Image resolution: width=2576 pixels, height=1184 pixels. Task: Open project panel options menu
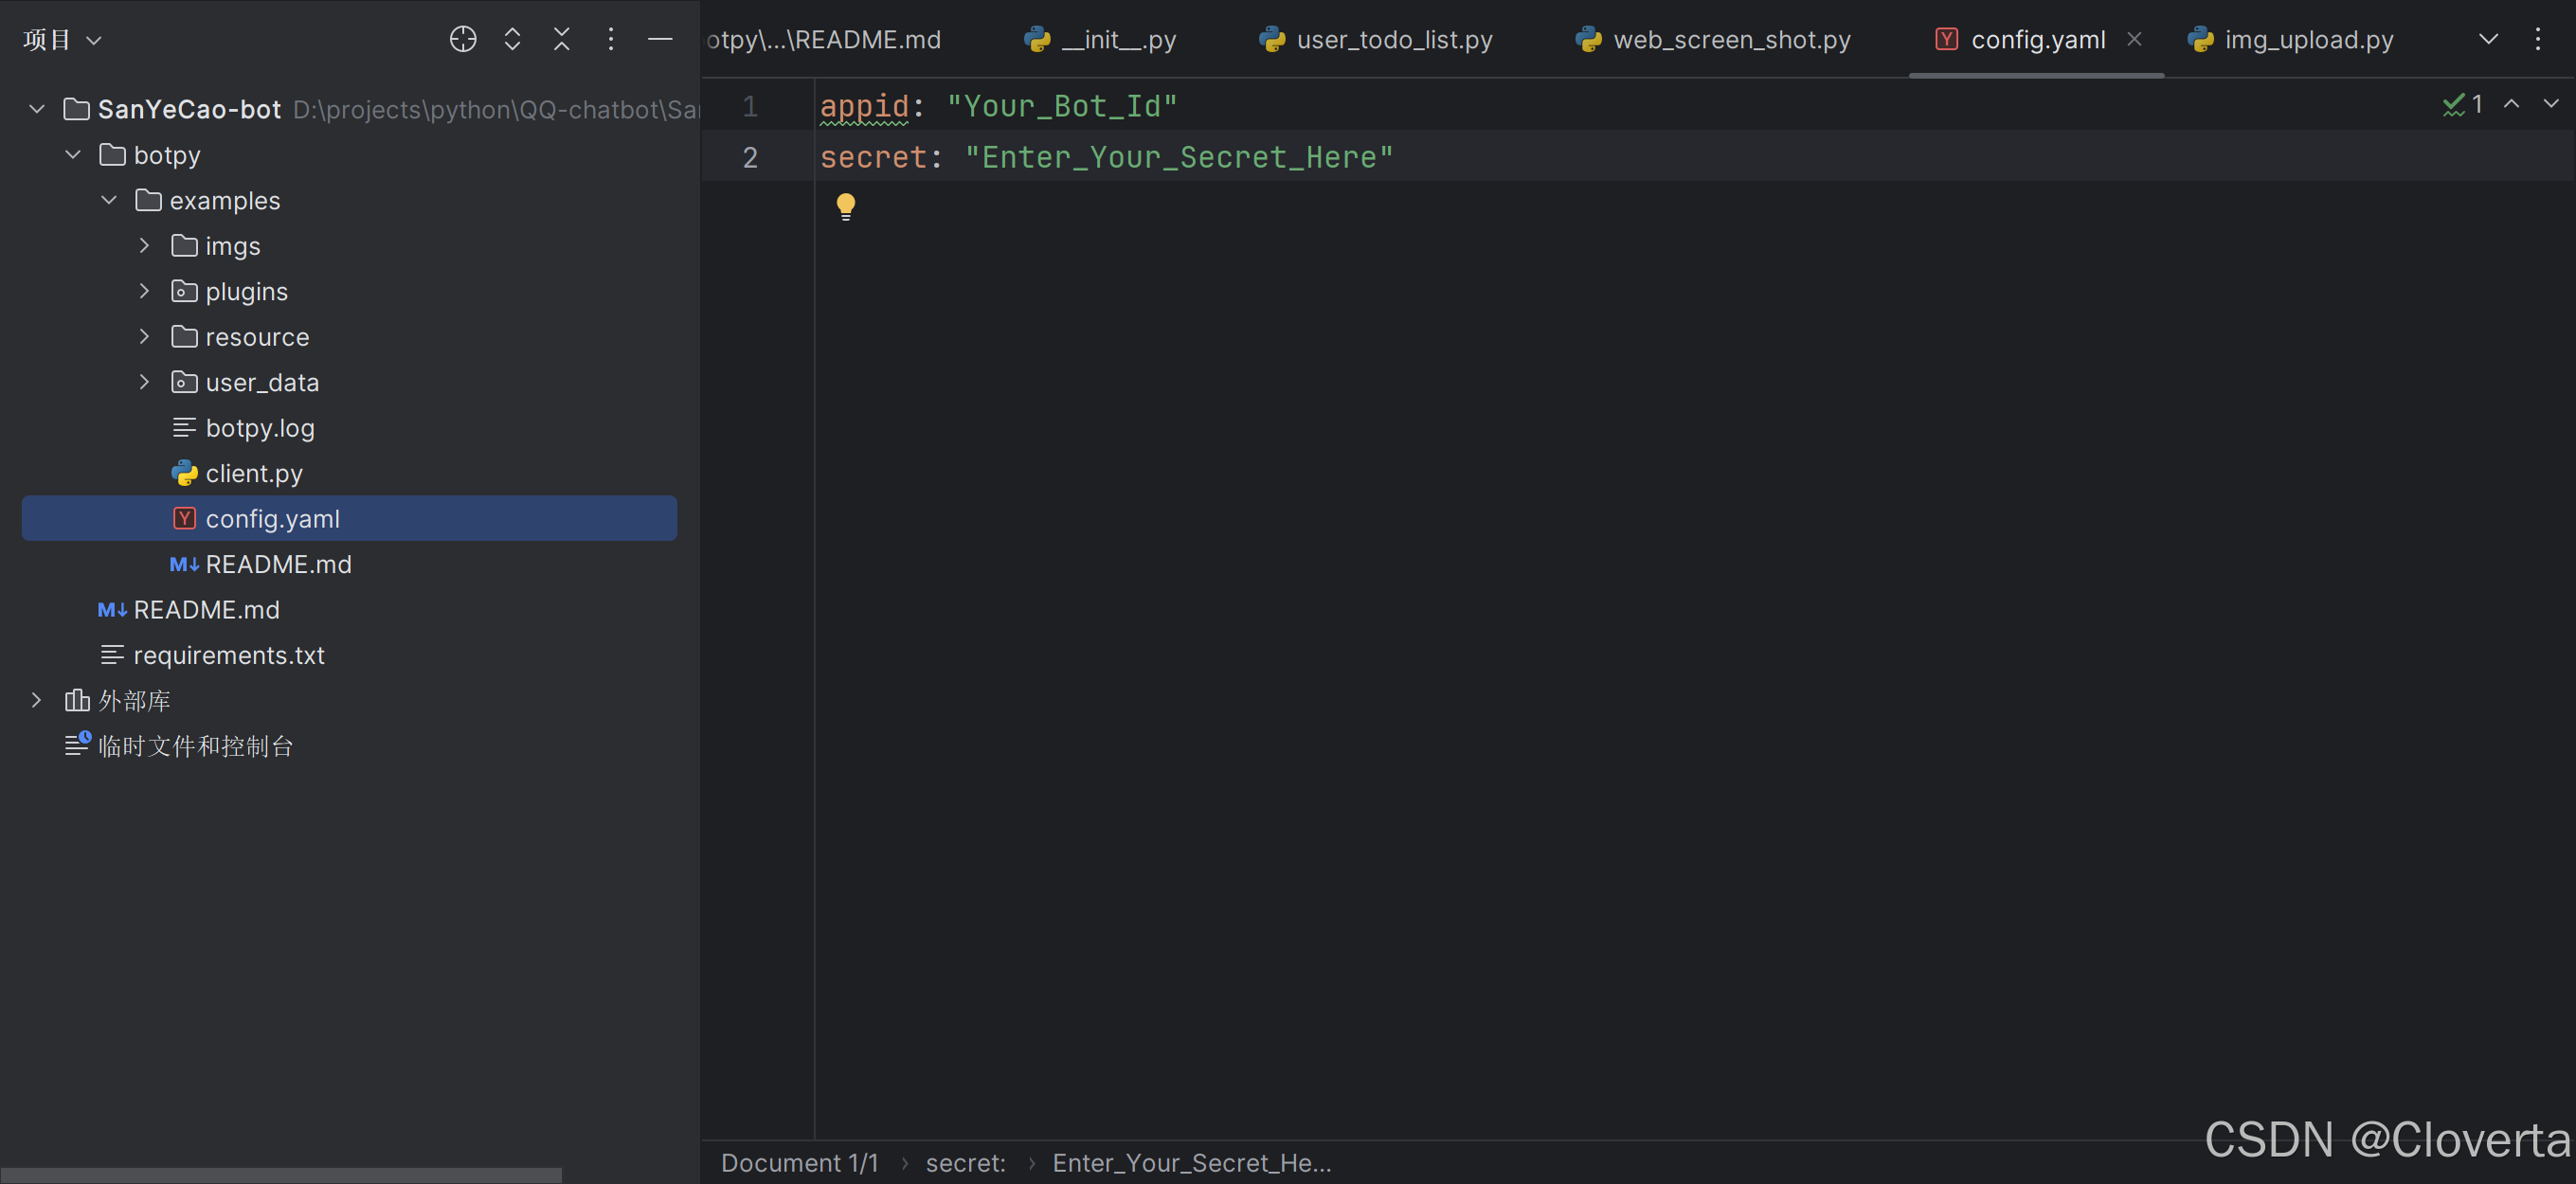610,40
